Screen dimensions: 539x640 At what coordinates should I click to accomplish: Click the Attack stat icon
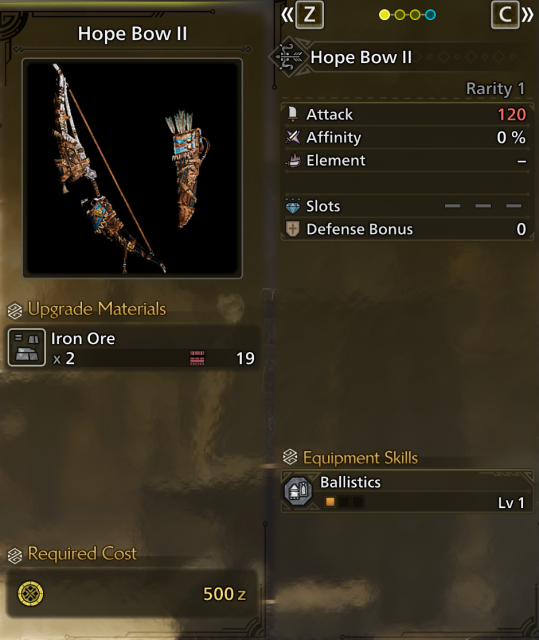[x=293, y=114]
